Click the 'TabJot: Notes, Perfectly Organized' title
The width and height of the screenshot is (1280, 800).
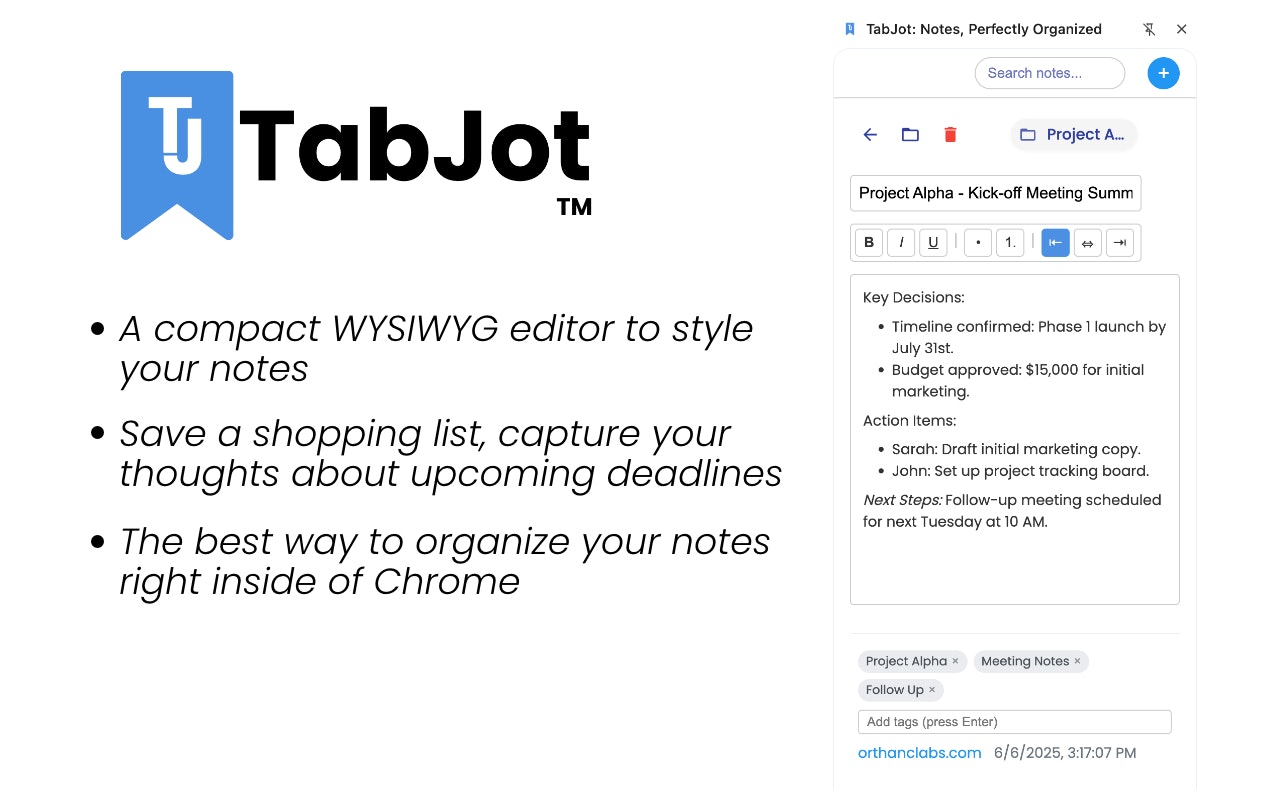click(x=984, y=29)
